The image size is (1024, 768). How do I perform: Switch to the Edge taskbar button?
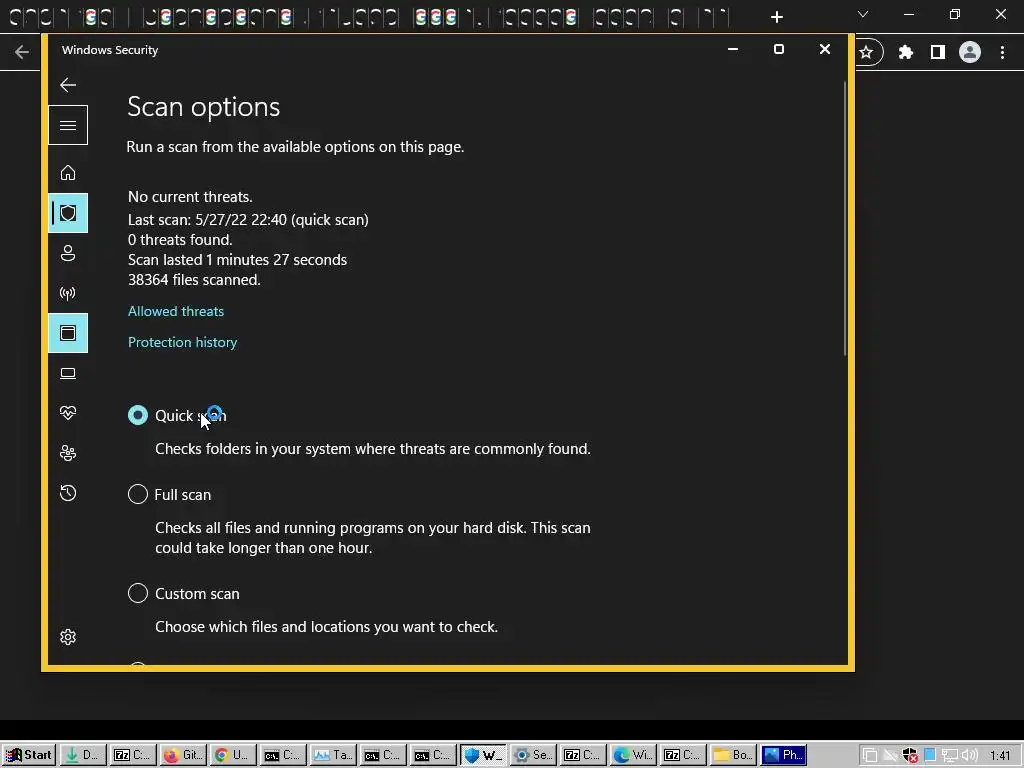(633, 755)
